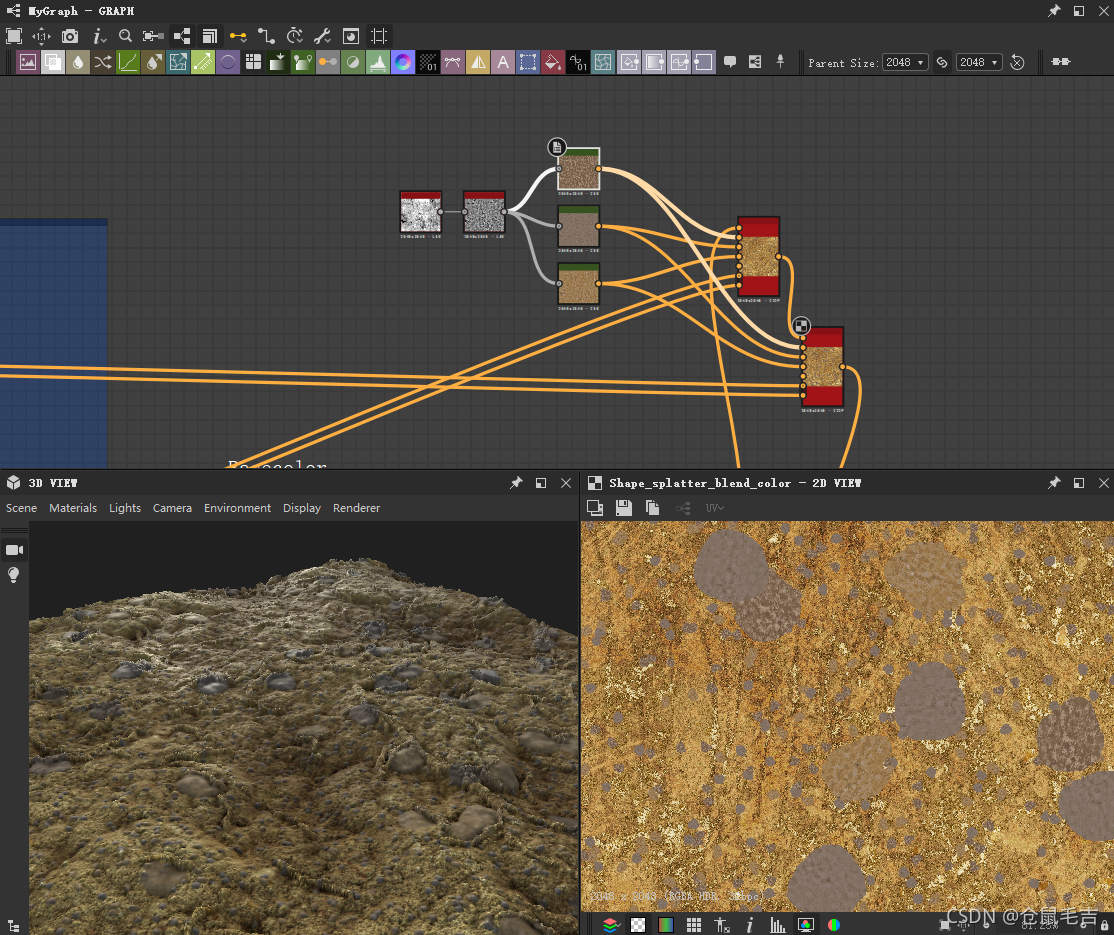
Task: Open the Materials menu in 3D View
Action: click(73, 508)
